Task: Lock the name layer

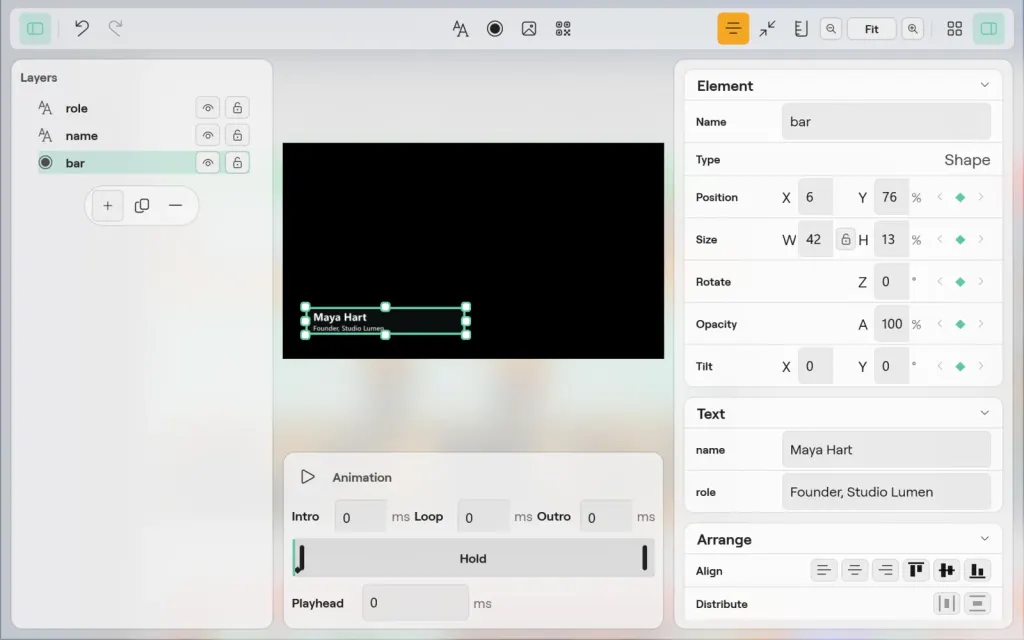Action: (x=237, y=135)
